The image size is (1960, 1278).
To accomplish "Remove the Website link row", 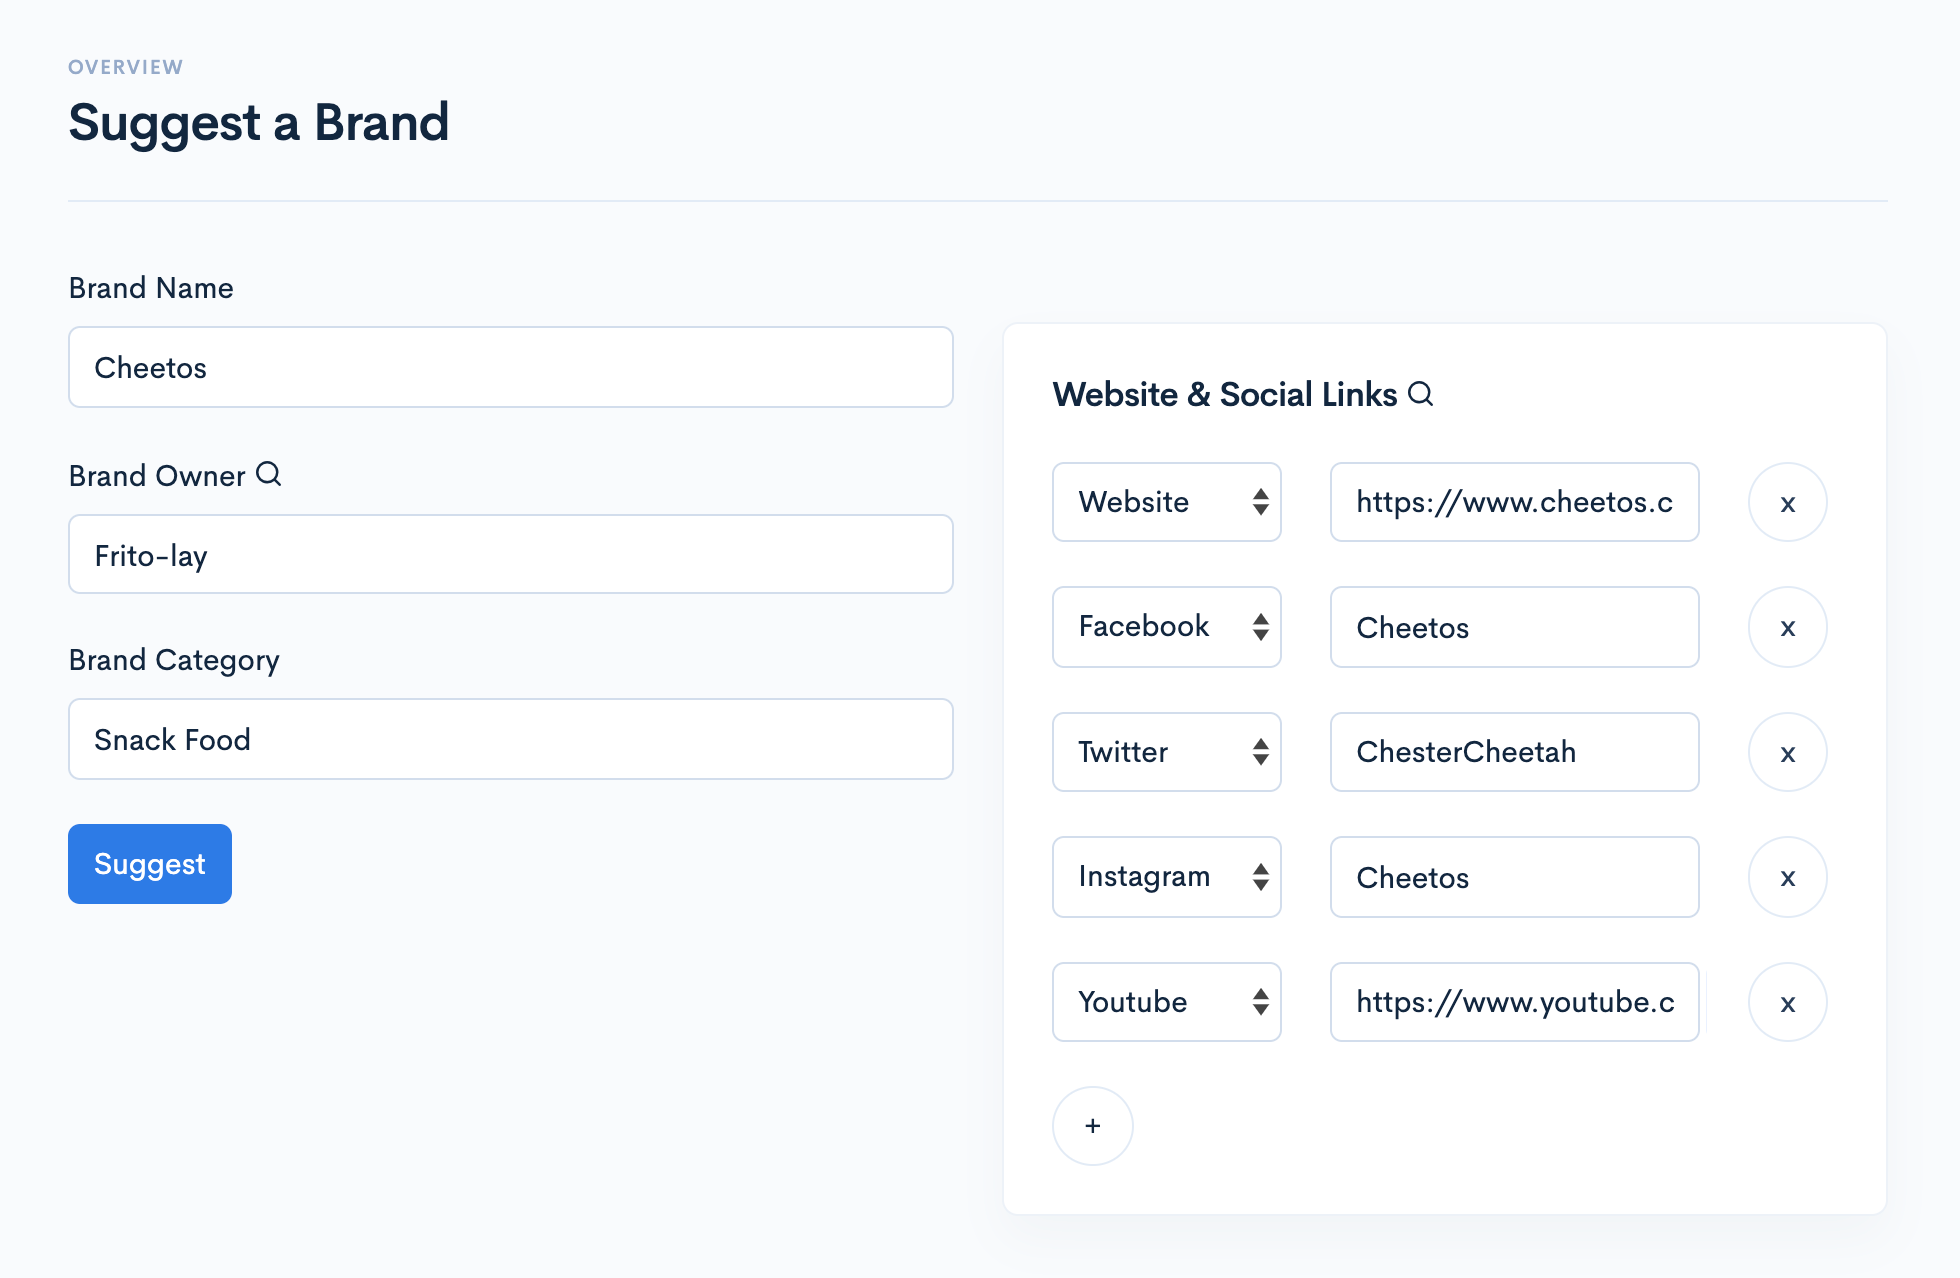I will click(1788, 502).
